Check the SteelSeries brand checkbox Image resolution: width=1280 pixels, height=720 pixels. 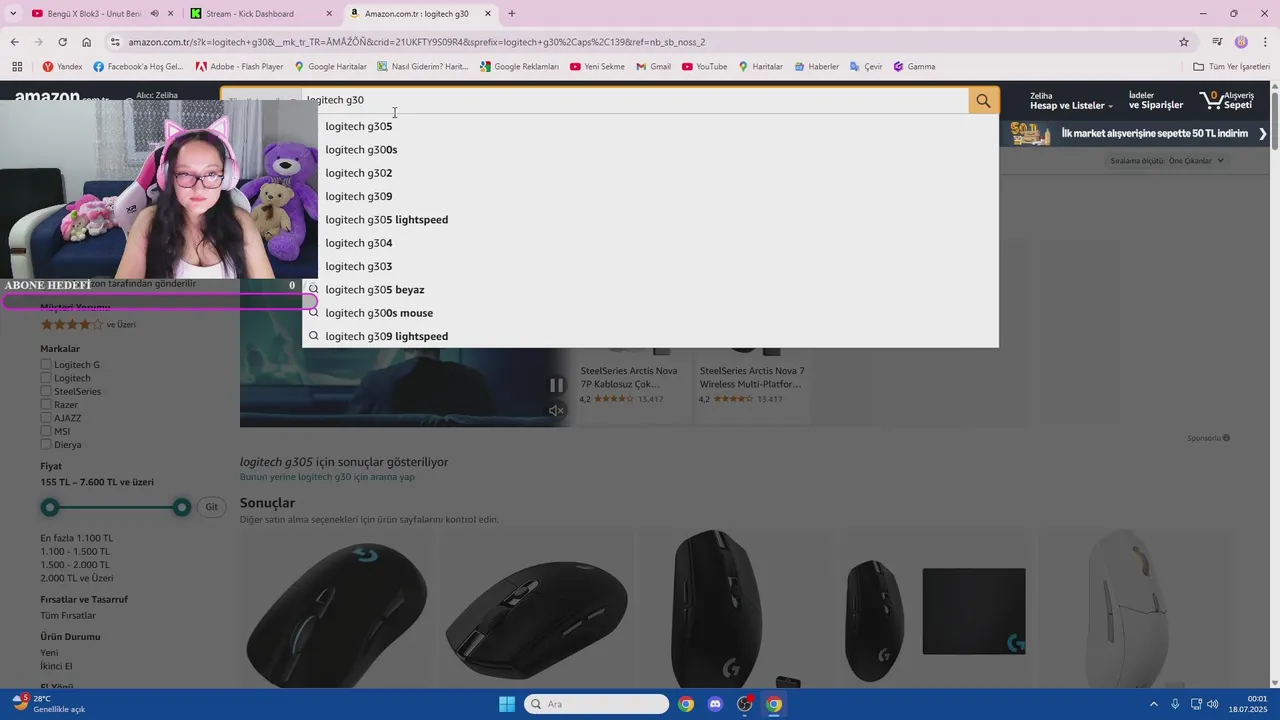click(x=46, y=391)
